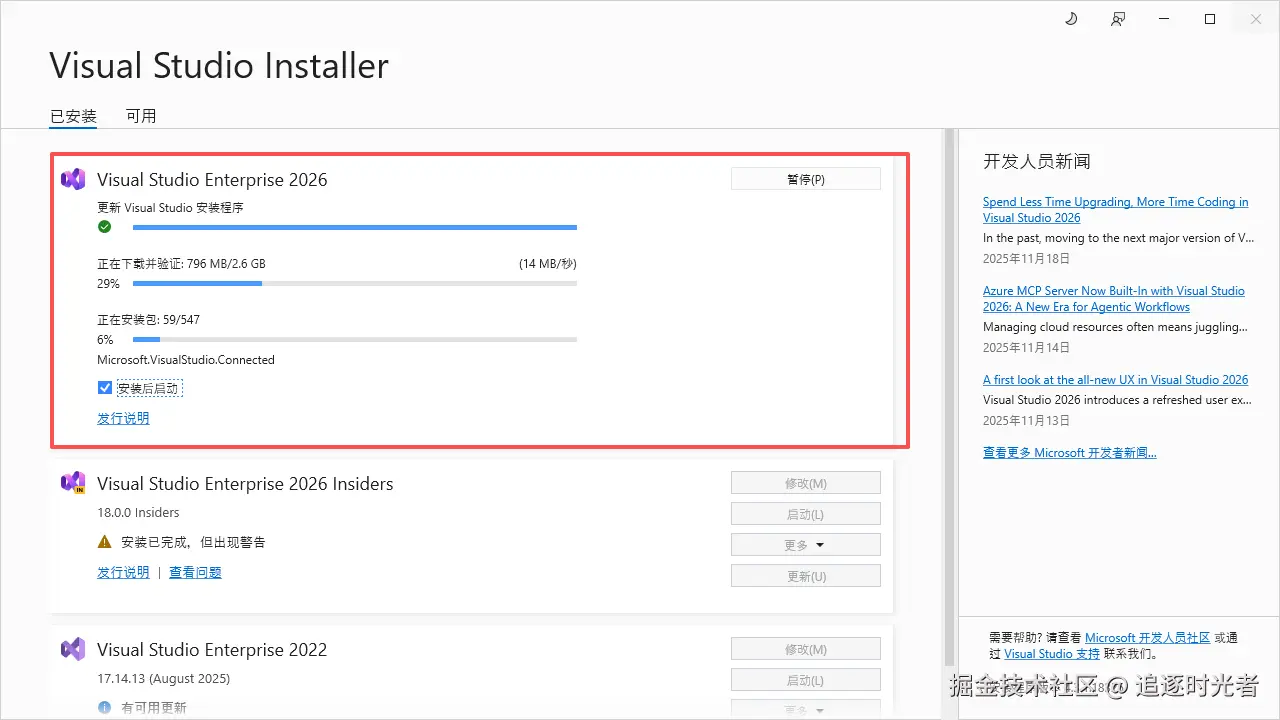Click the 'Managing cloud resources often means juggling...' summary

coord(1115,327)
